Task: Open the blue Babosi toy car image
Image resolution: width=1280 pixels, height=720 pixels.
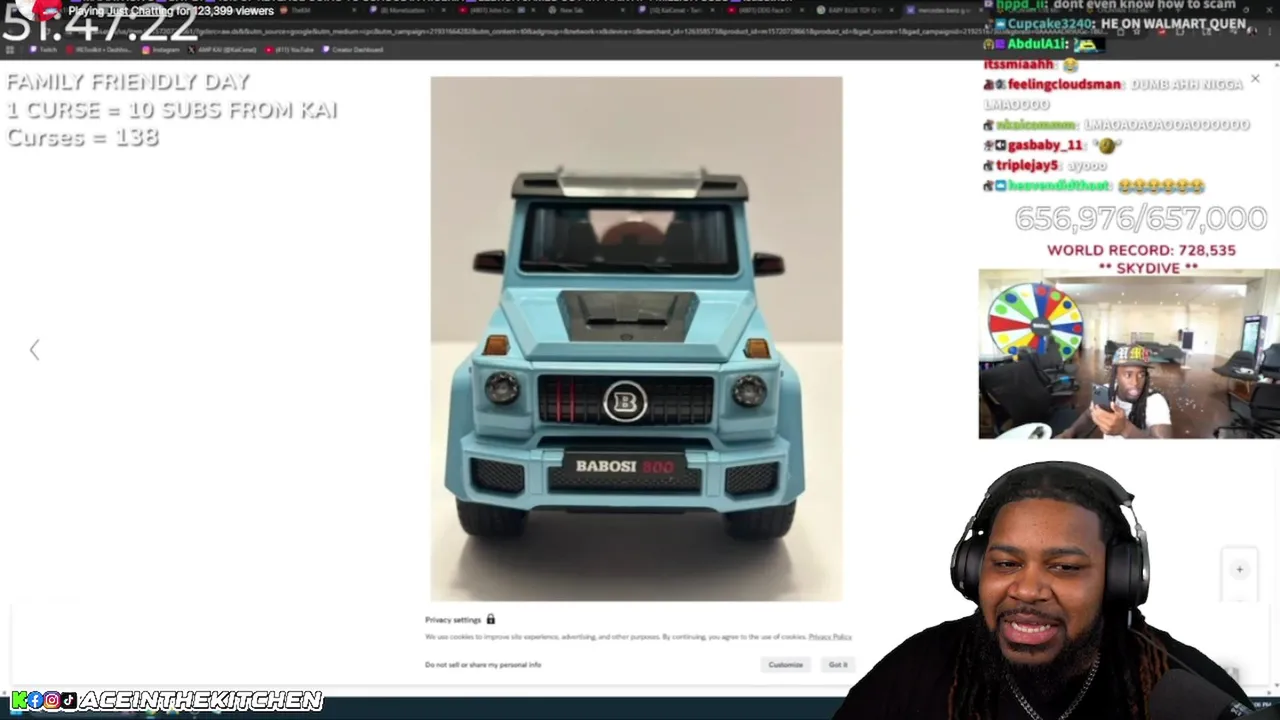Action: point(636,339)
